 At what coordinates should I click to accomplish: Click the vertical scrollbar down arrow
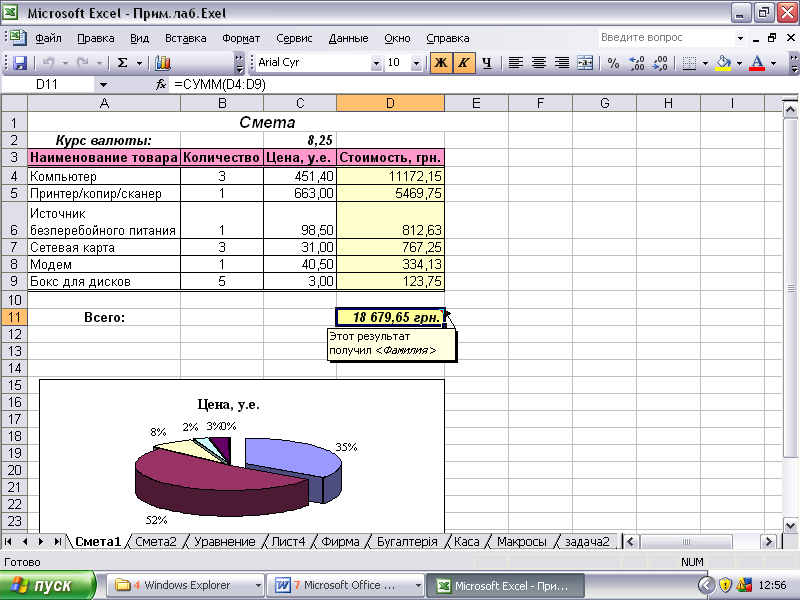click(x=790, y=526)
